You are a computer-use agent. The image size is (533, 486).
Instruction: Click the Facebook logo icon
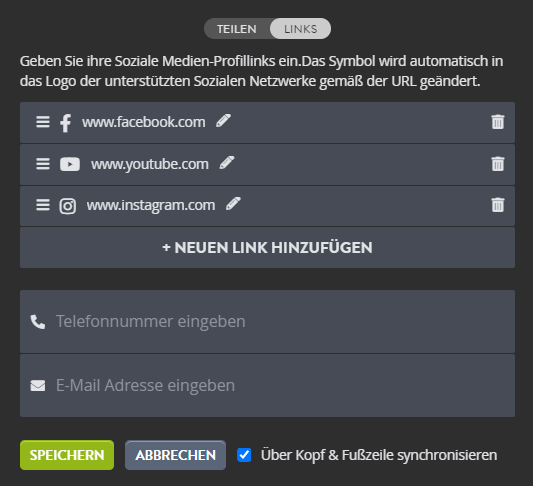(66, 123)
